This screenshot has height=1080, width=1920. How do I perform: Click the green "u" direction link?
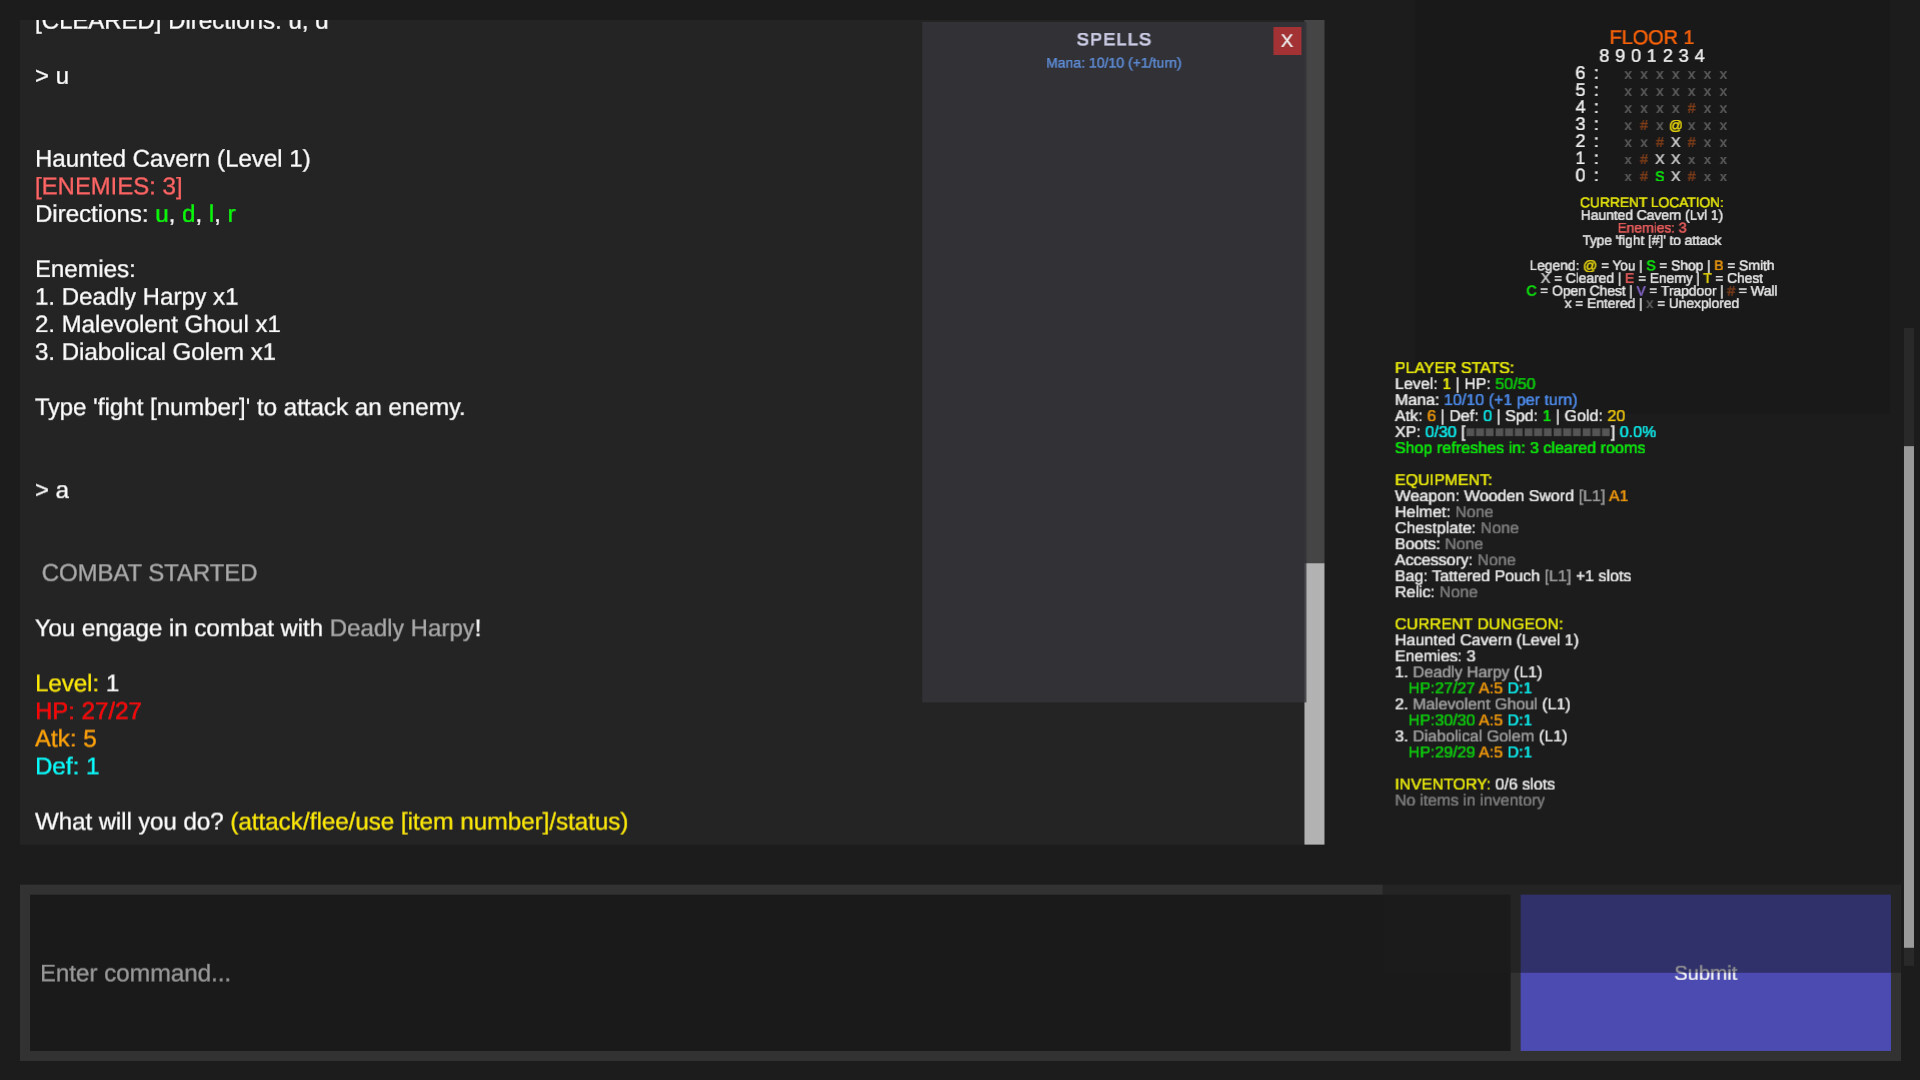click(161, 214)
